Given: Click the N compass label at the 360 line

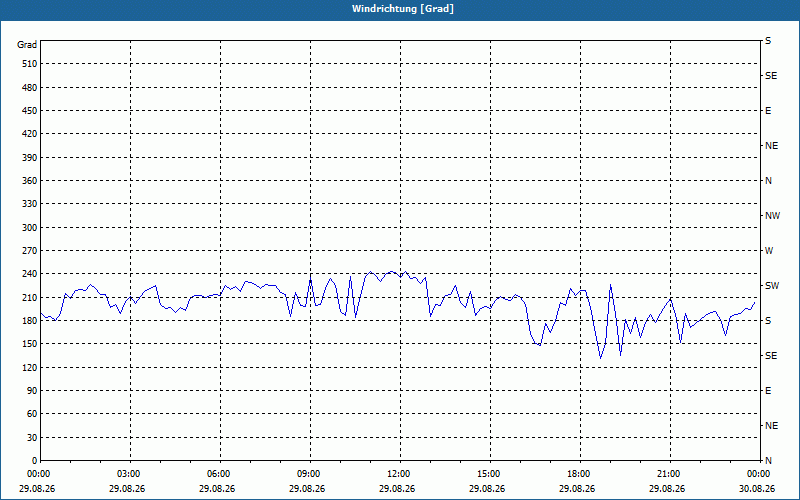Looking at the screenshot, I should point(769,181).
